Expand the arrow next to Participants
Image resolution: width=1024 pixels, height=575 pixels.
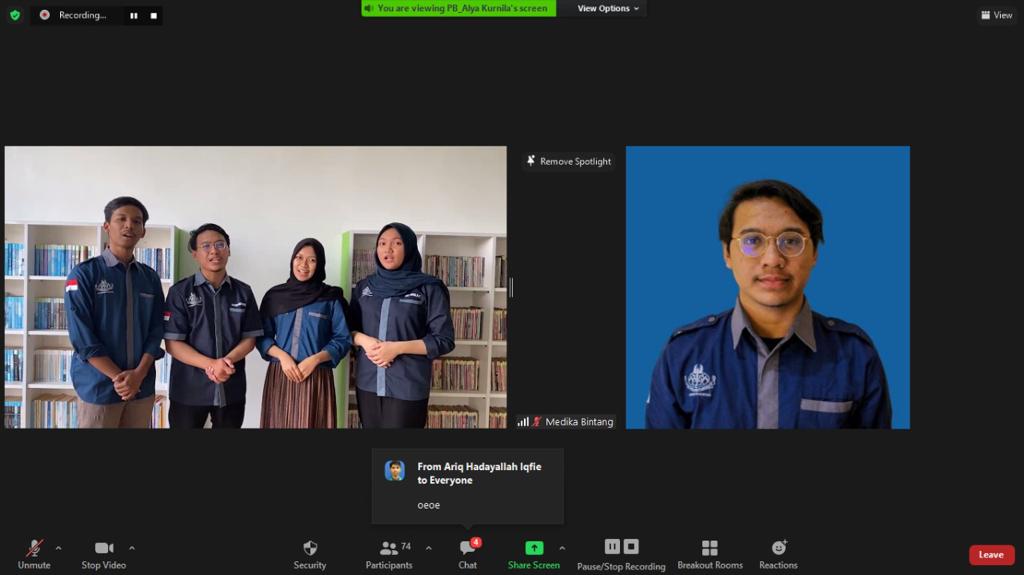click(x=428, y=548)
